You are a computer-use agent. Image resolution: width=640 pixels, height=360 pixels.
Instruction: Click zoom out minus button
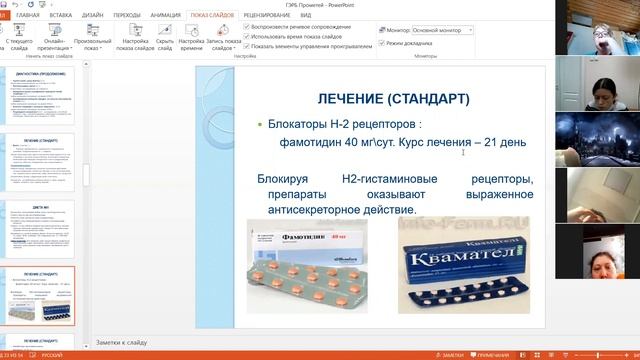tap(576, 356)
